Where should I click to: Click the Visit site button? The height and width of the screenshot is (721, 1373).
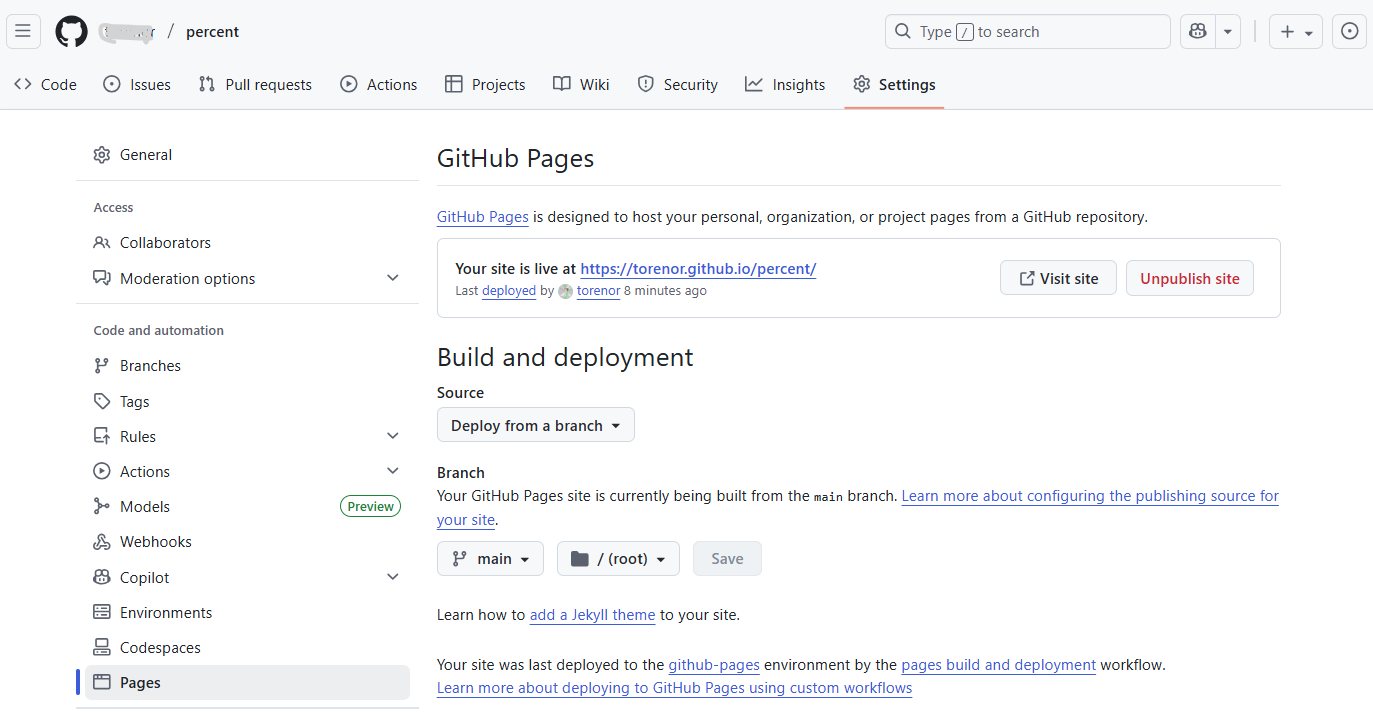[1058, 278]
